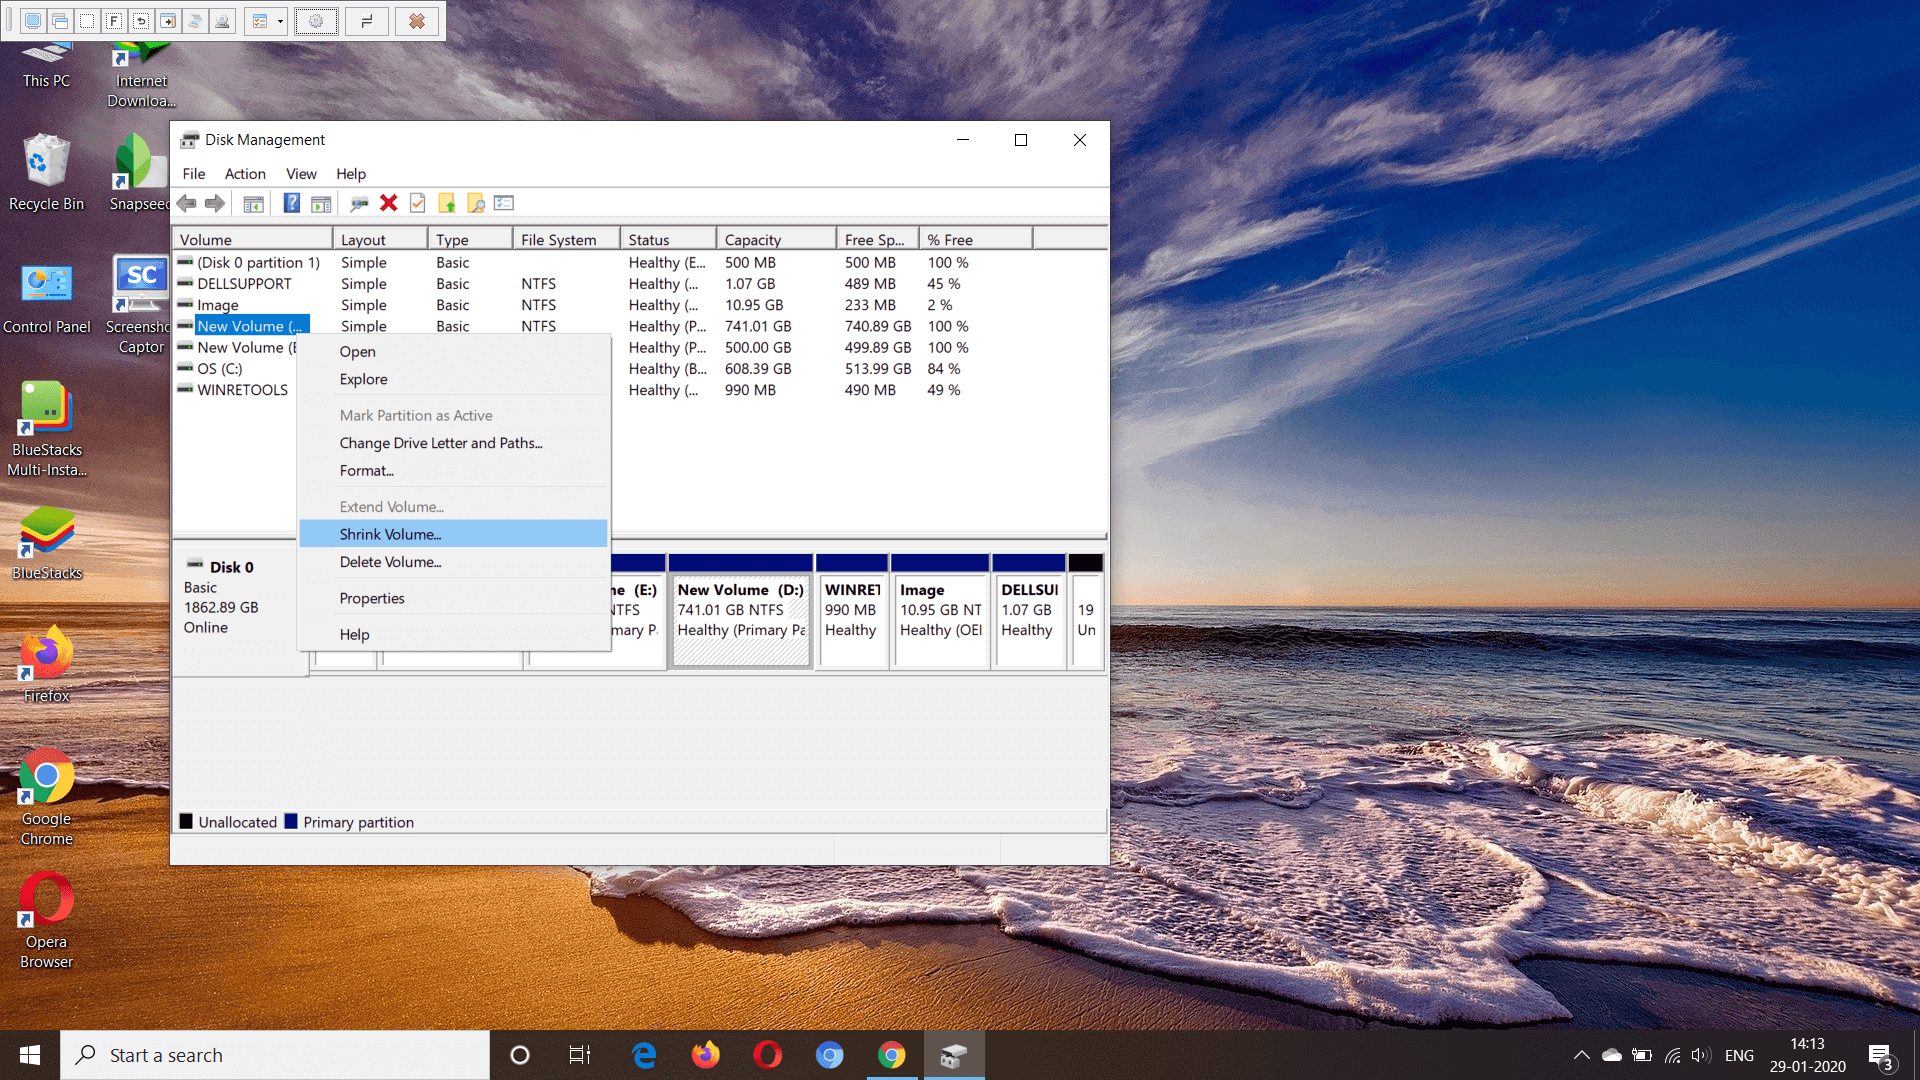The height and width of the screenshot is (1080, 1920).
Task: Click Change Drive Letter and Paths option
Action: click(440, 443)
